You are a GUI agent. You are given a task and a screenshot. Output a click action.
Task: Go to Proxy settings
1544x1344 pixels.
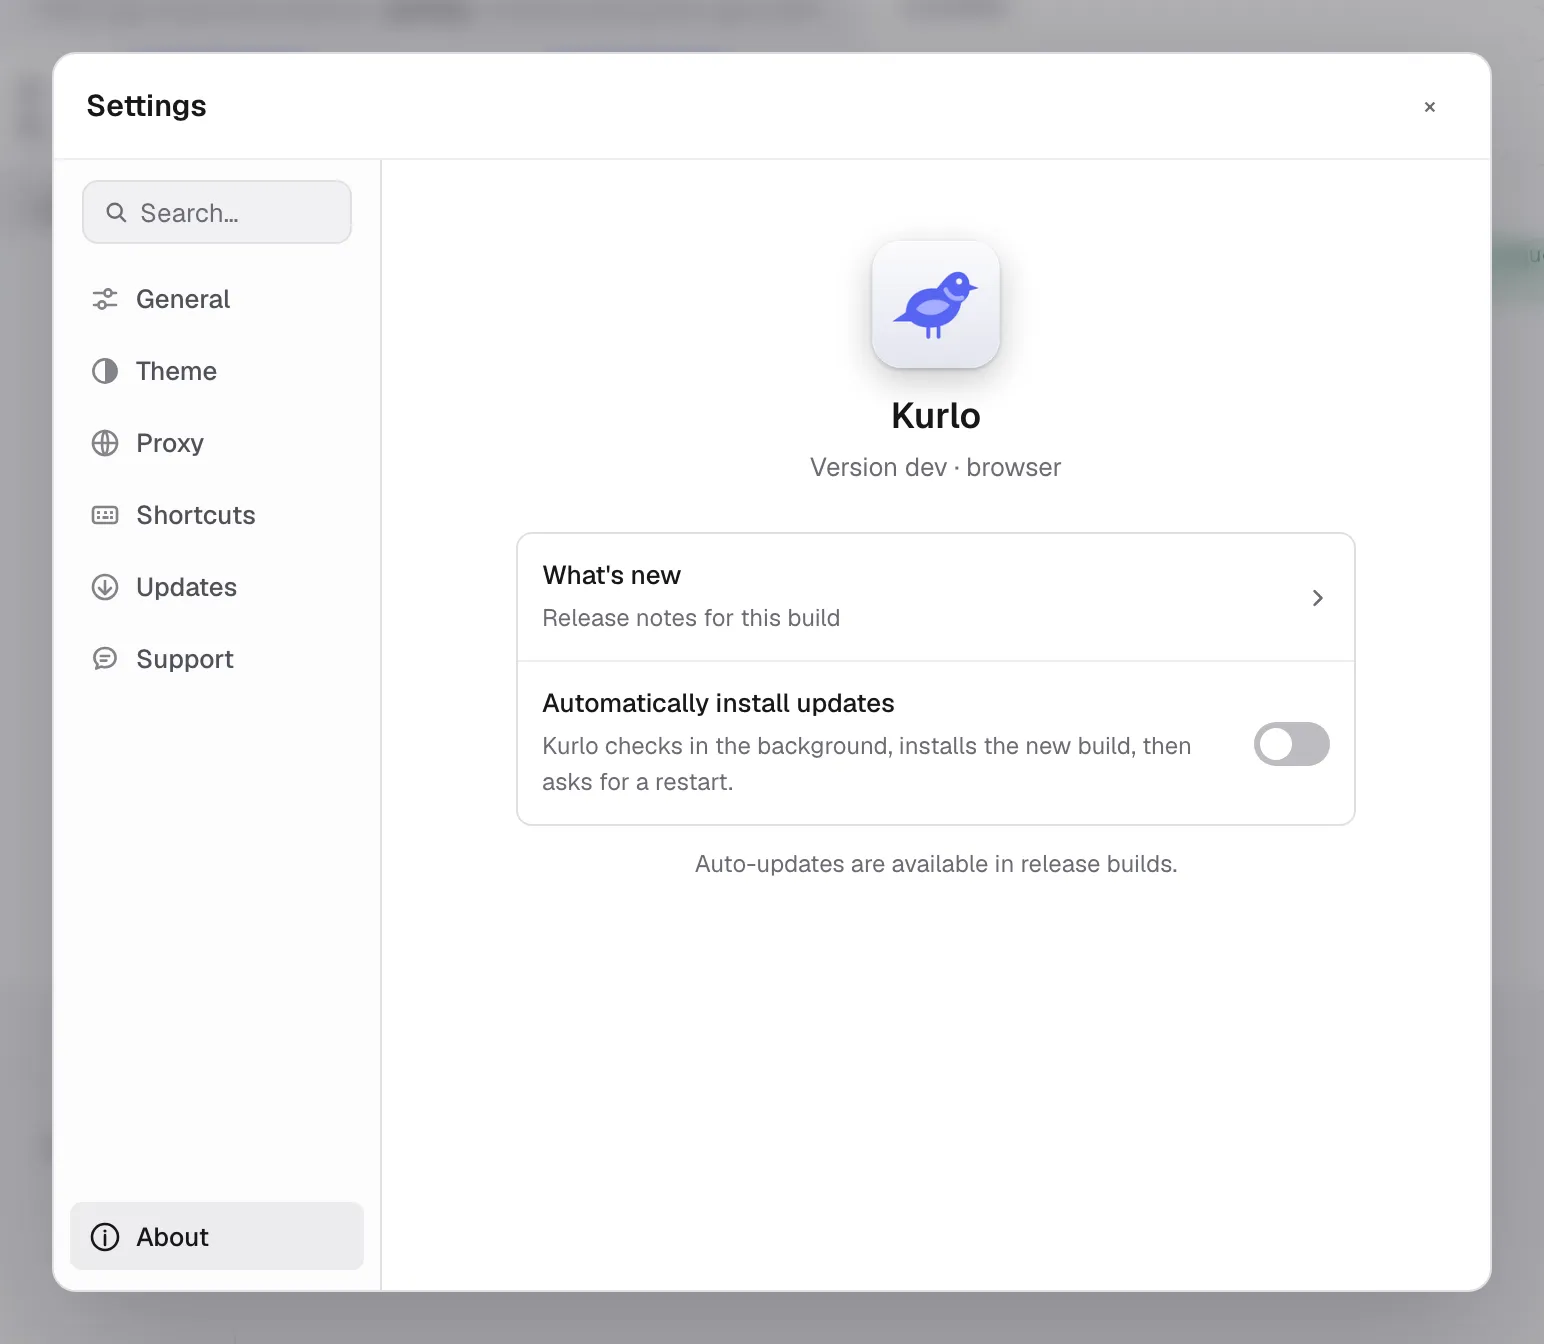click(217, 443)
